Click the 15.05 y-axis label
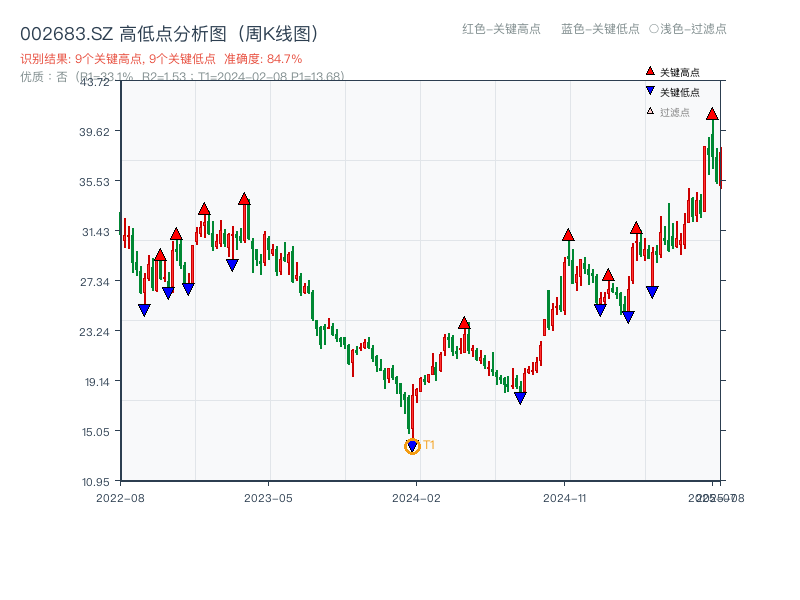This screenshot has width=800, height=600. (x=96, y=432)
